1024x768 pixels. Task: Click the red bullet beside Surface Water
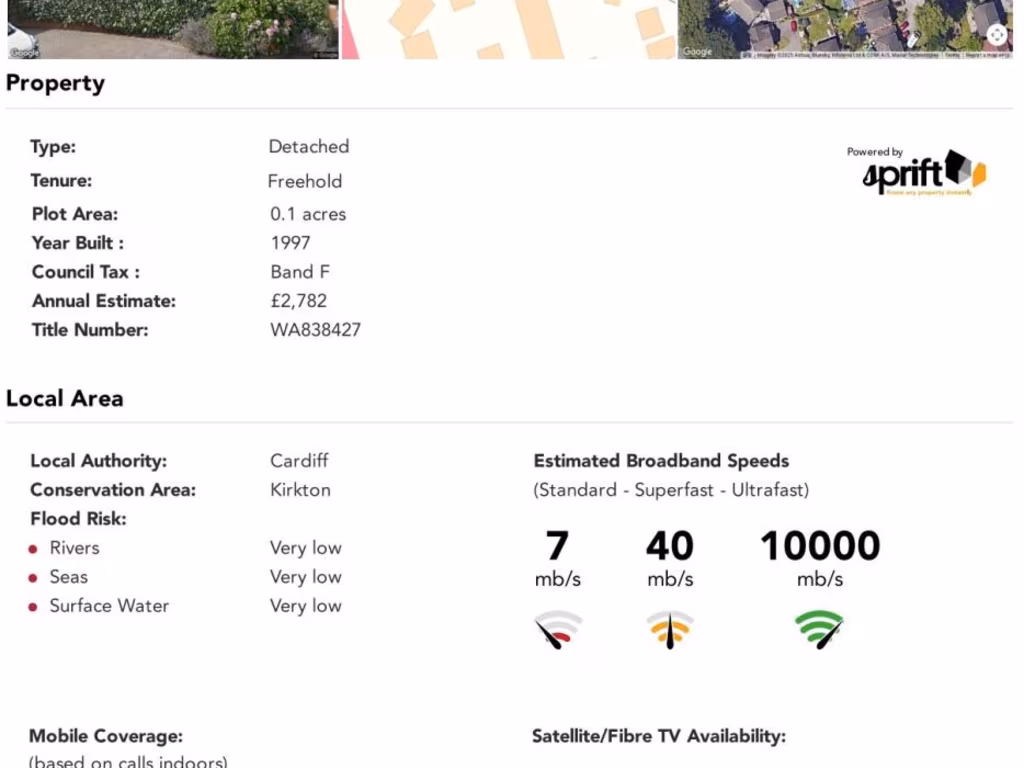coord(33,607)
